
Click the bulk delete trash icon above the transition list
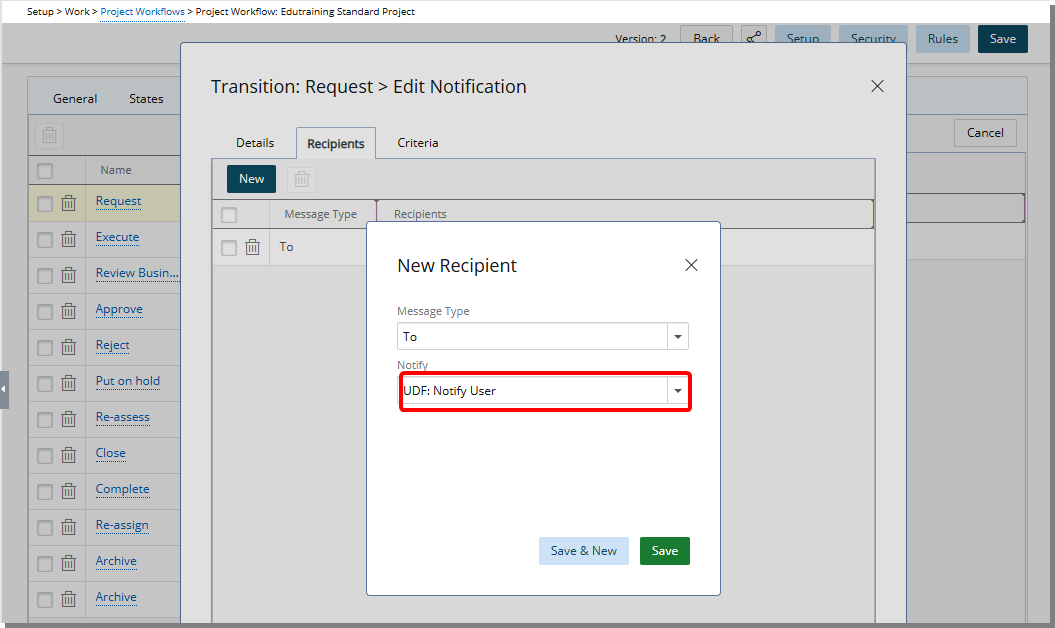(49, 135)
